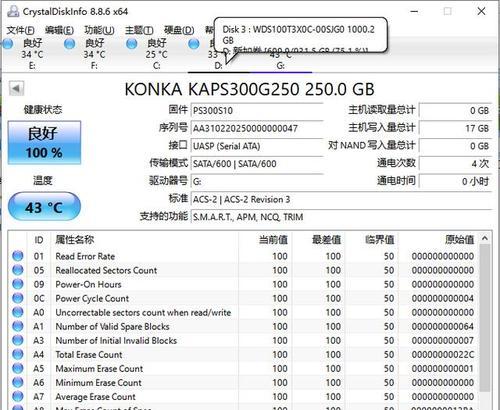Click status orb of Read Error Rate
The image size is (500, 410).
pos(18,256)
